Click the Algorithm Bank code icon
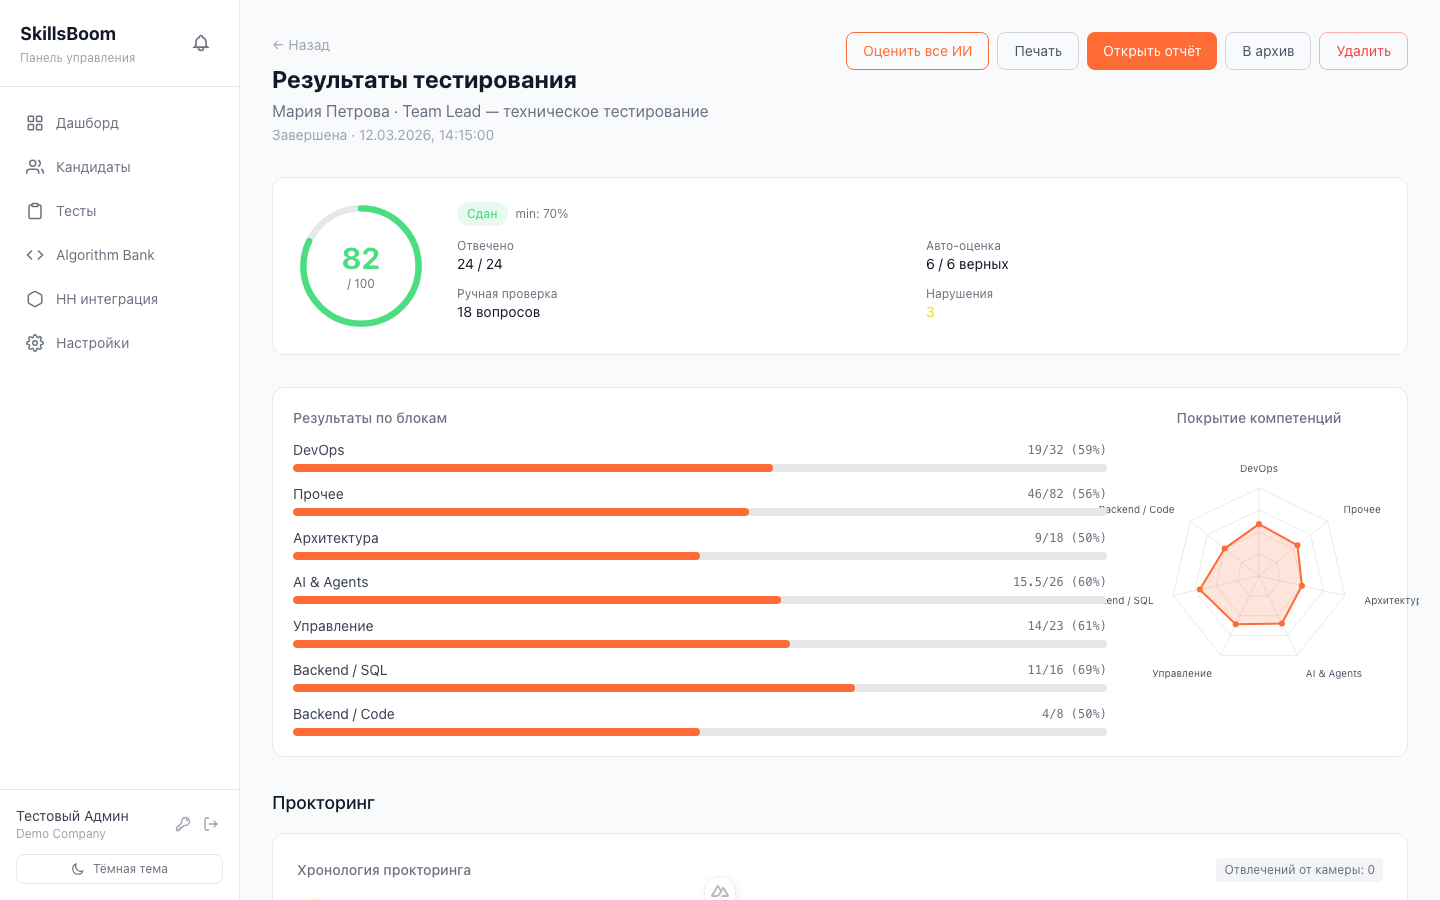Image resolution: width=1440 pixels, height=900 pixels. tap(35, 255)
